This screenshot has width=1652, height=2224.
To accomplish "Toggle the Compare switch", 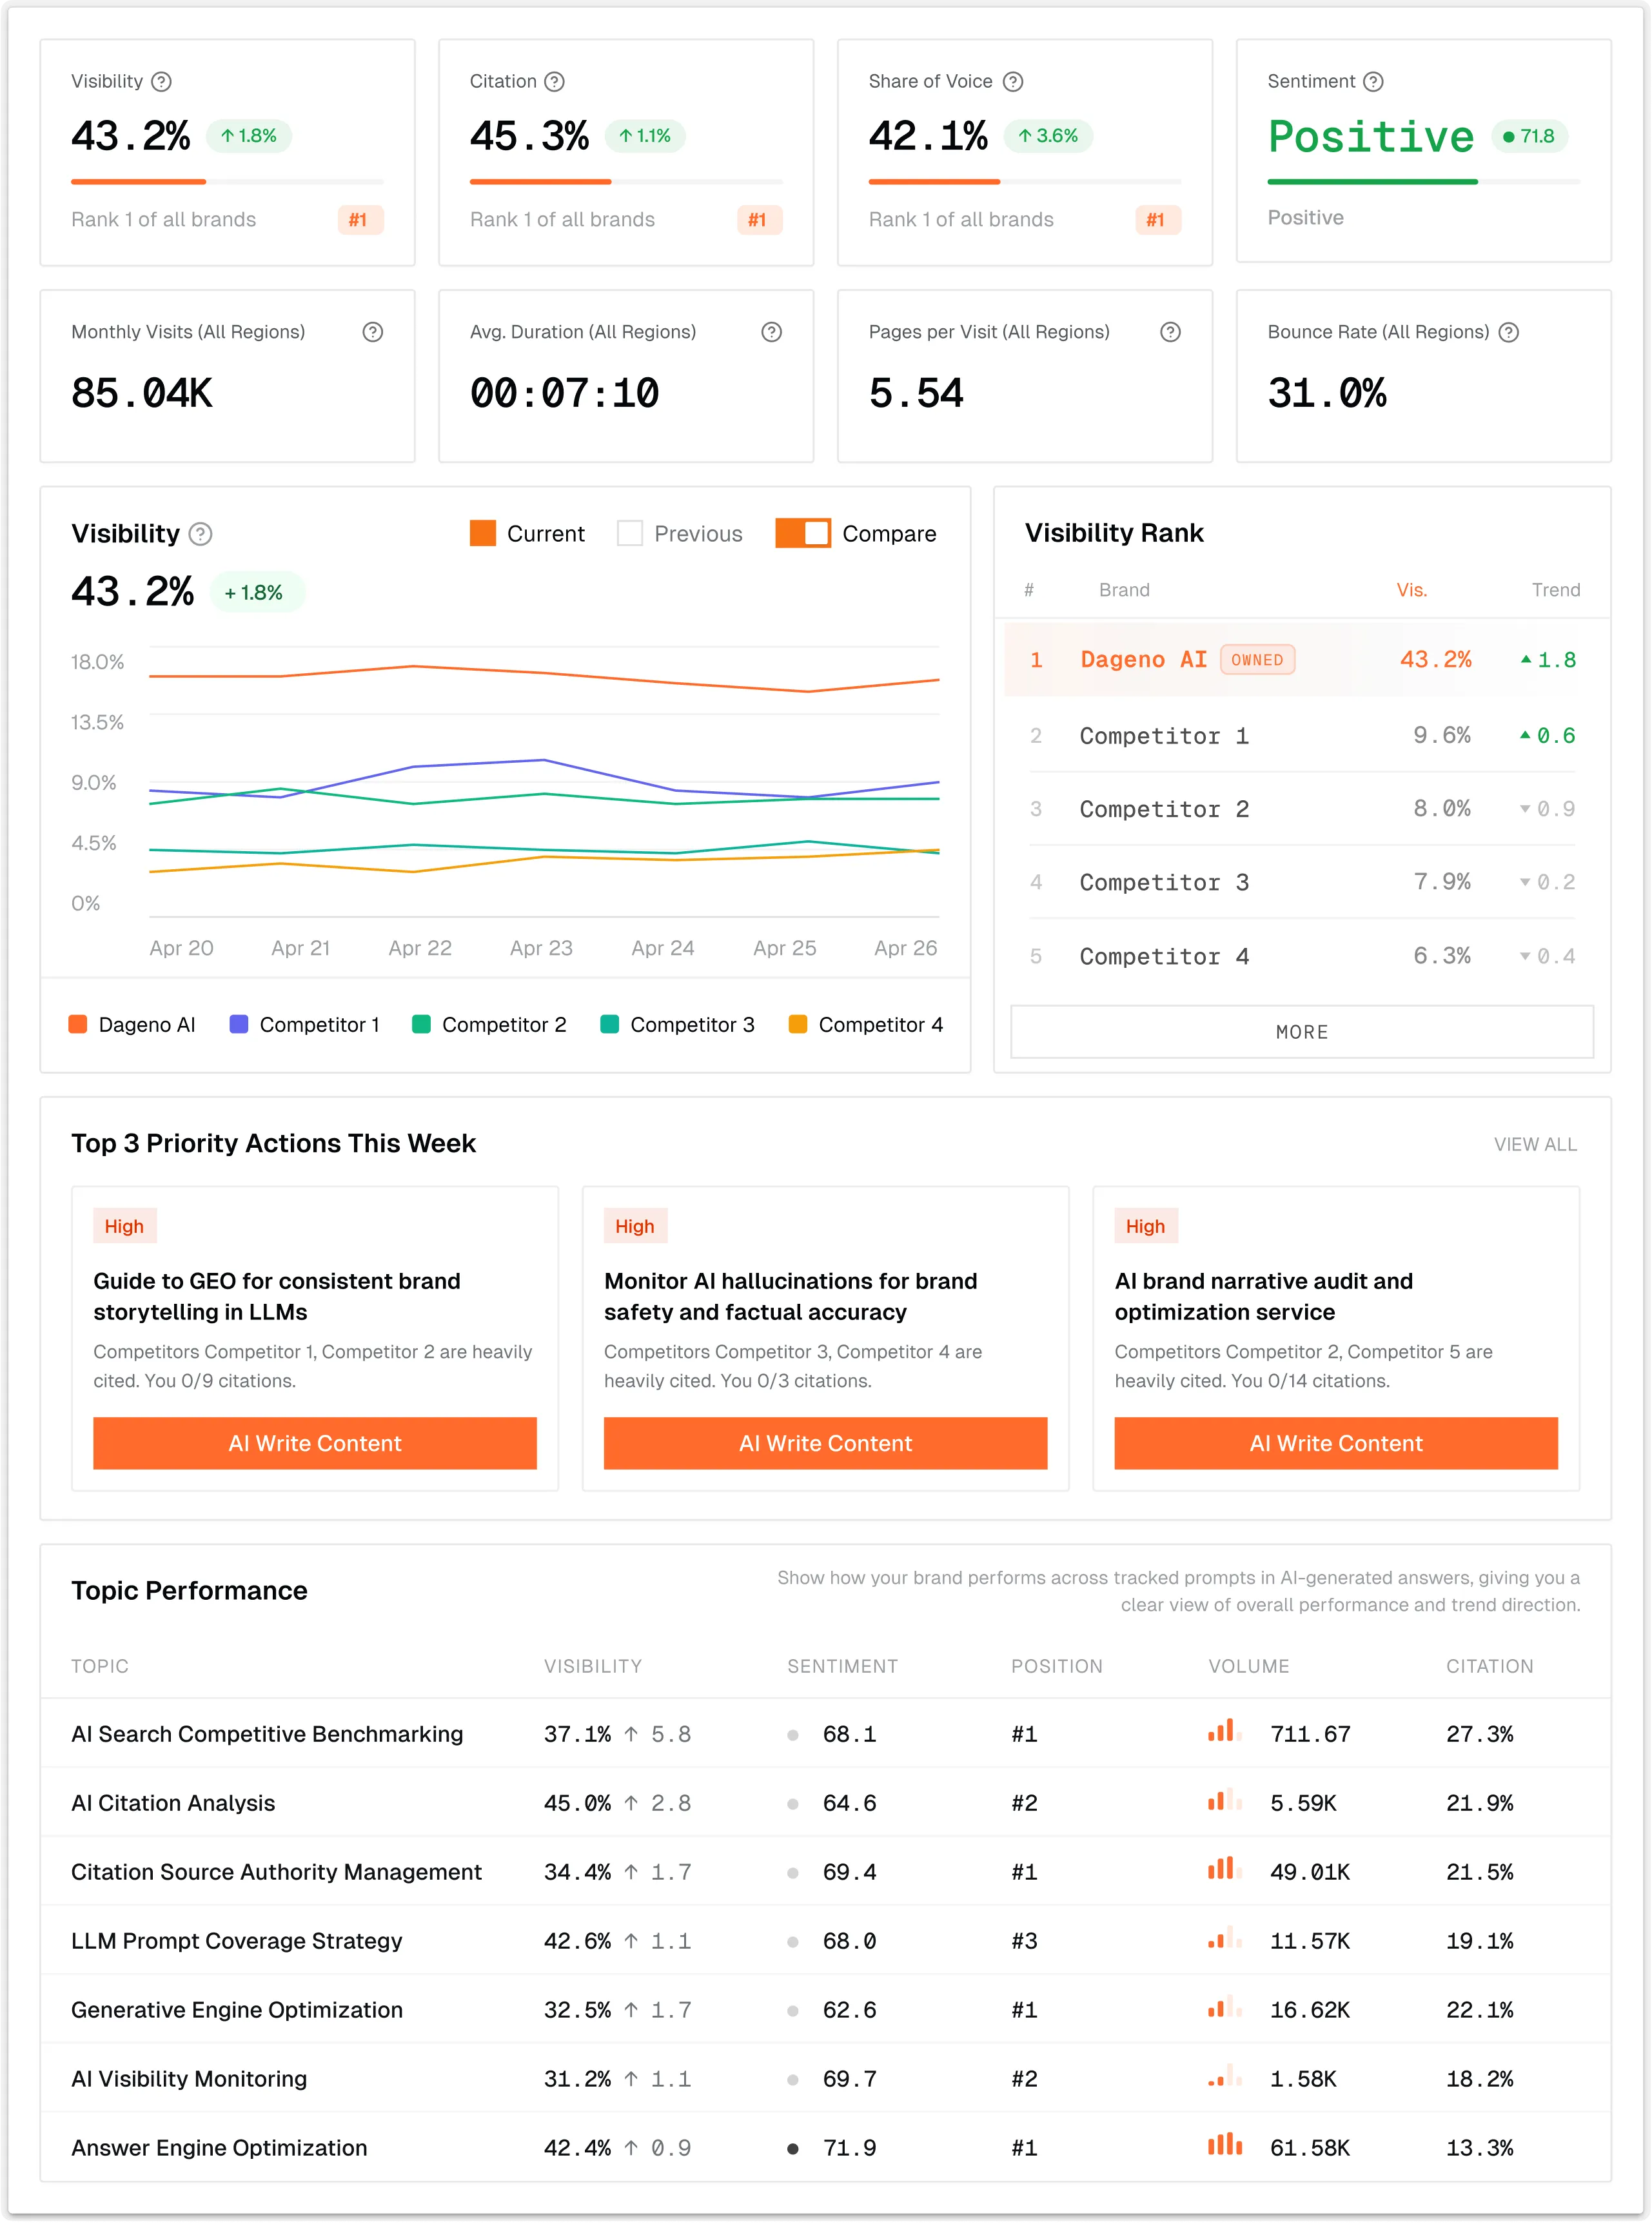I will (803, 533).
